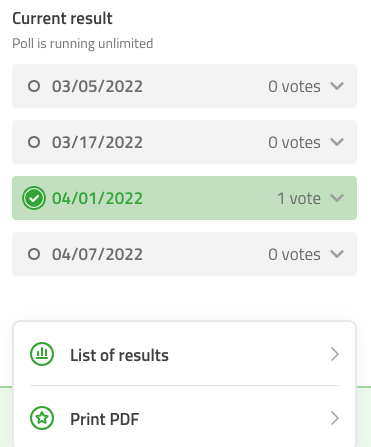Click the "Current result" heading
This screenshot has width=371, height=447.
pos(62,18)
